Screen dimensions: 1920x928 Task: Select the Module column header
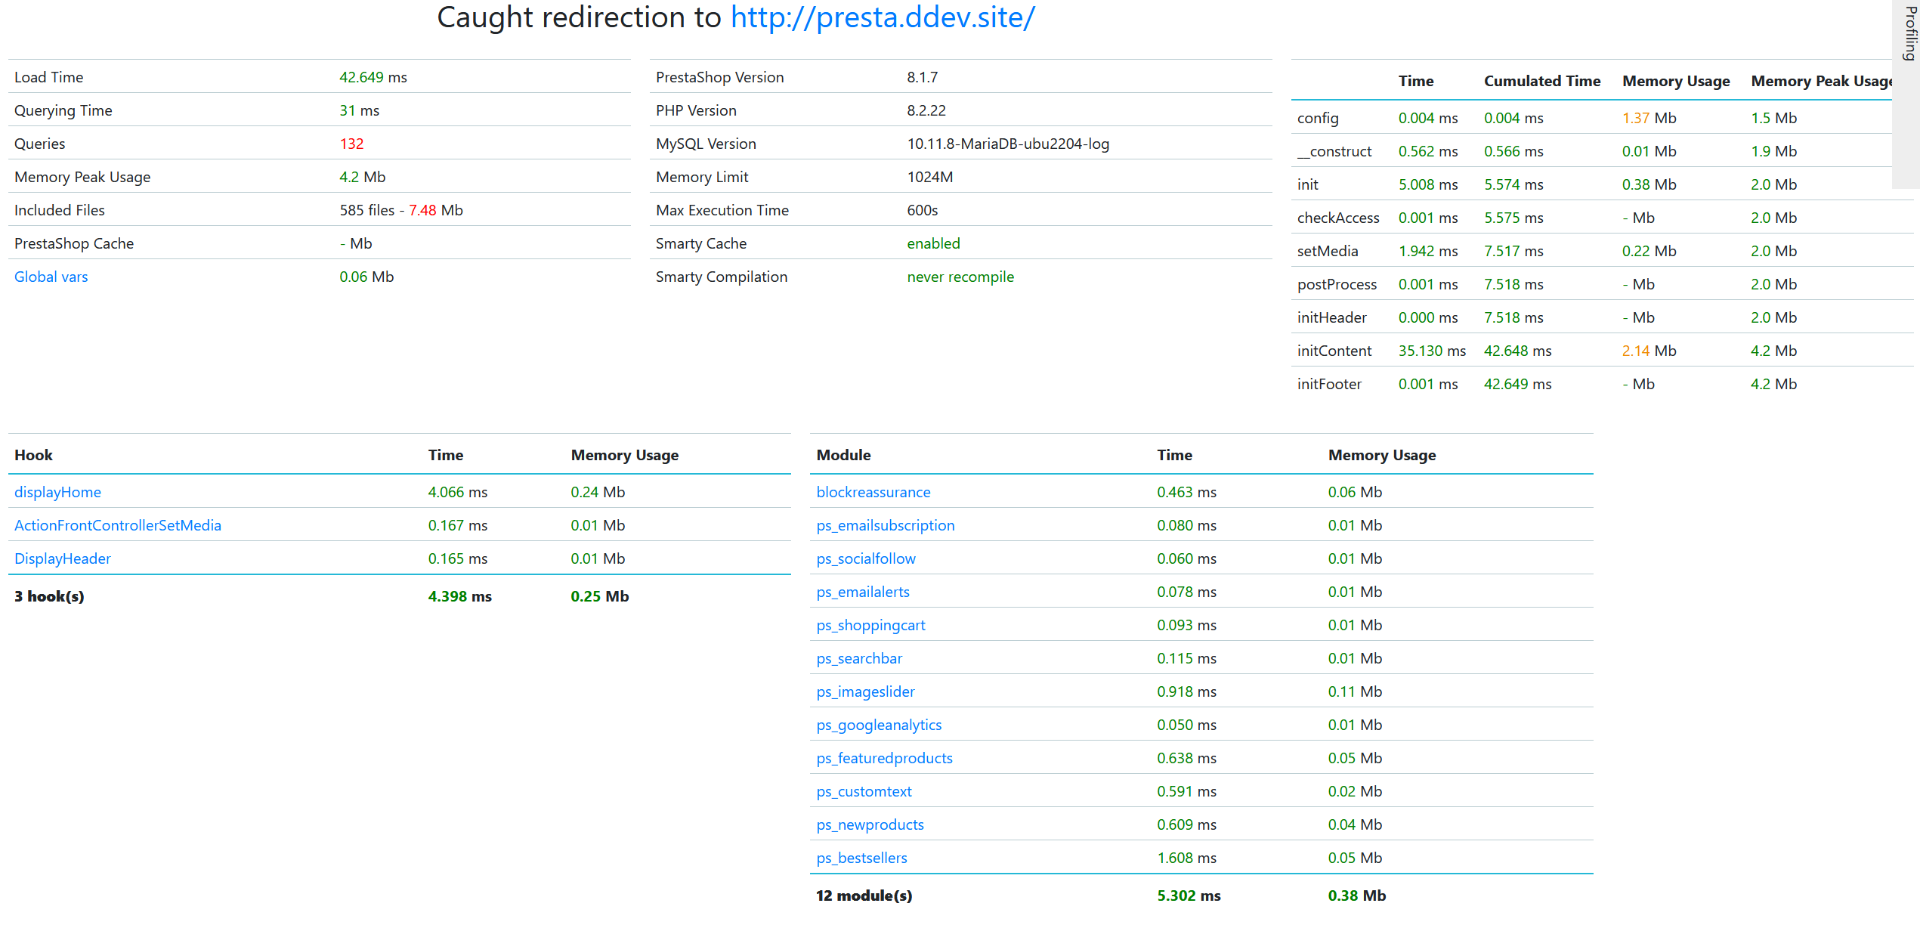(843, 455)
